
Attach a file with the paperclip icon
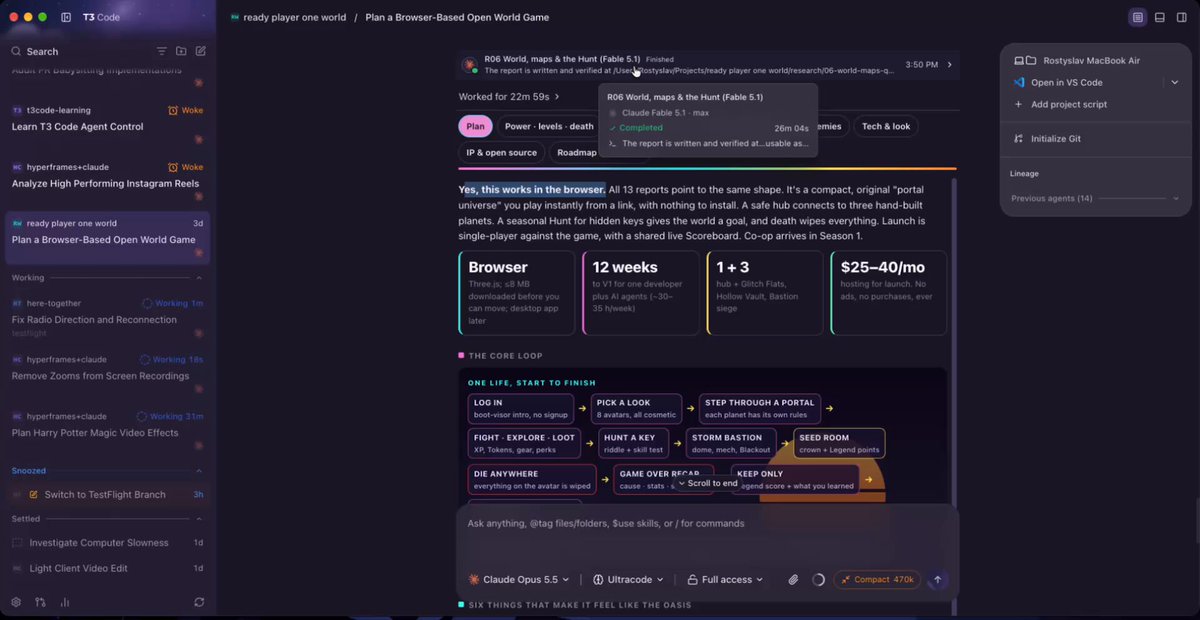tap(793, 579)
